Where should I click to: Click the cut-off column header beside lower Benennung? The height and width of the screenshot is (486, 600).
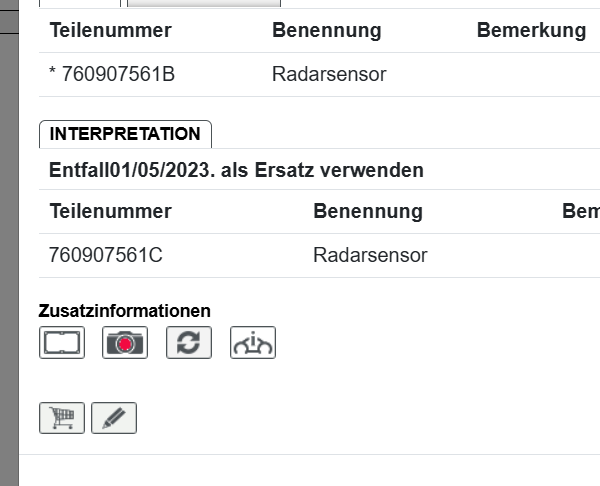click(581, 211)
